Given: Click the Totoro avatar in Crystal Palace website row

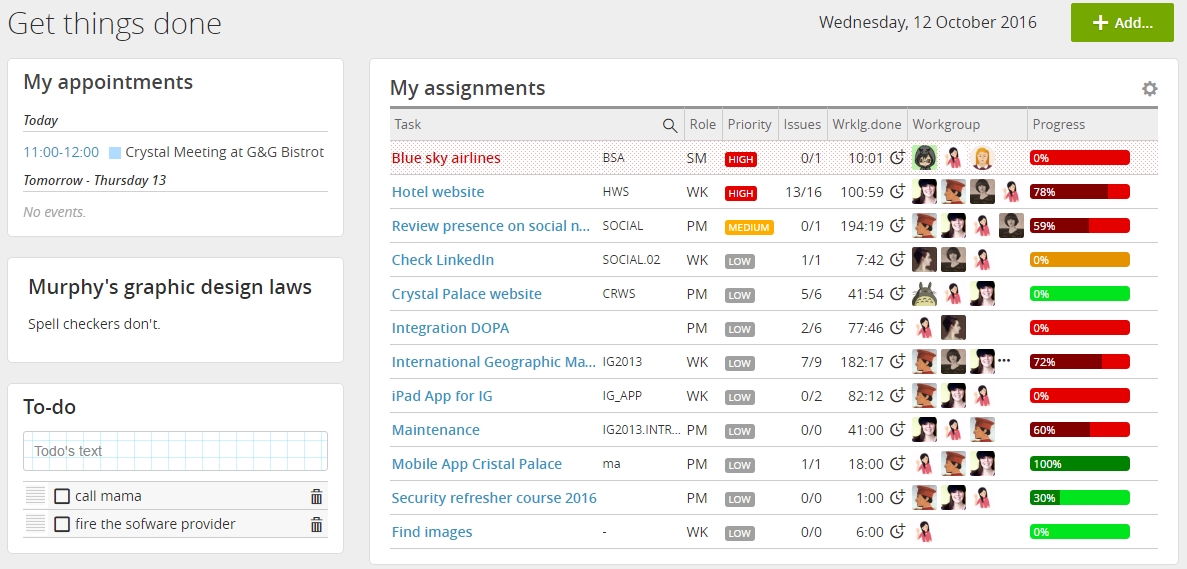Looking at the screenshot, I should tap(924, 294).
